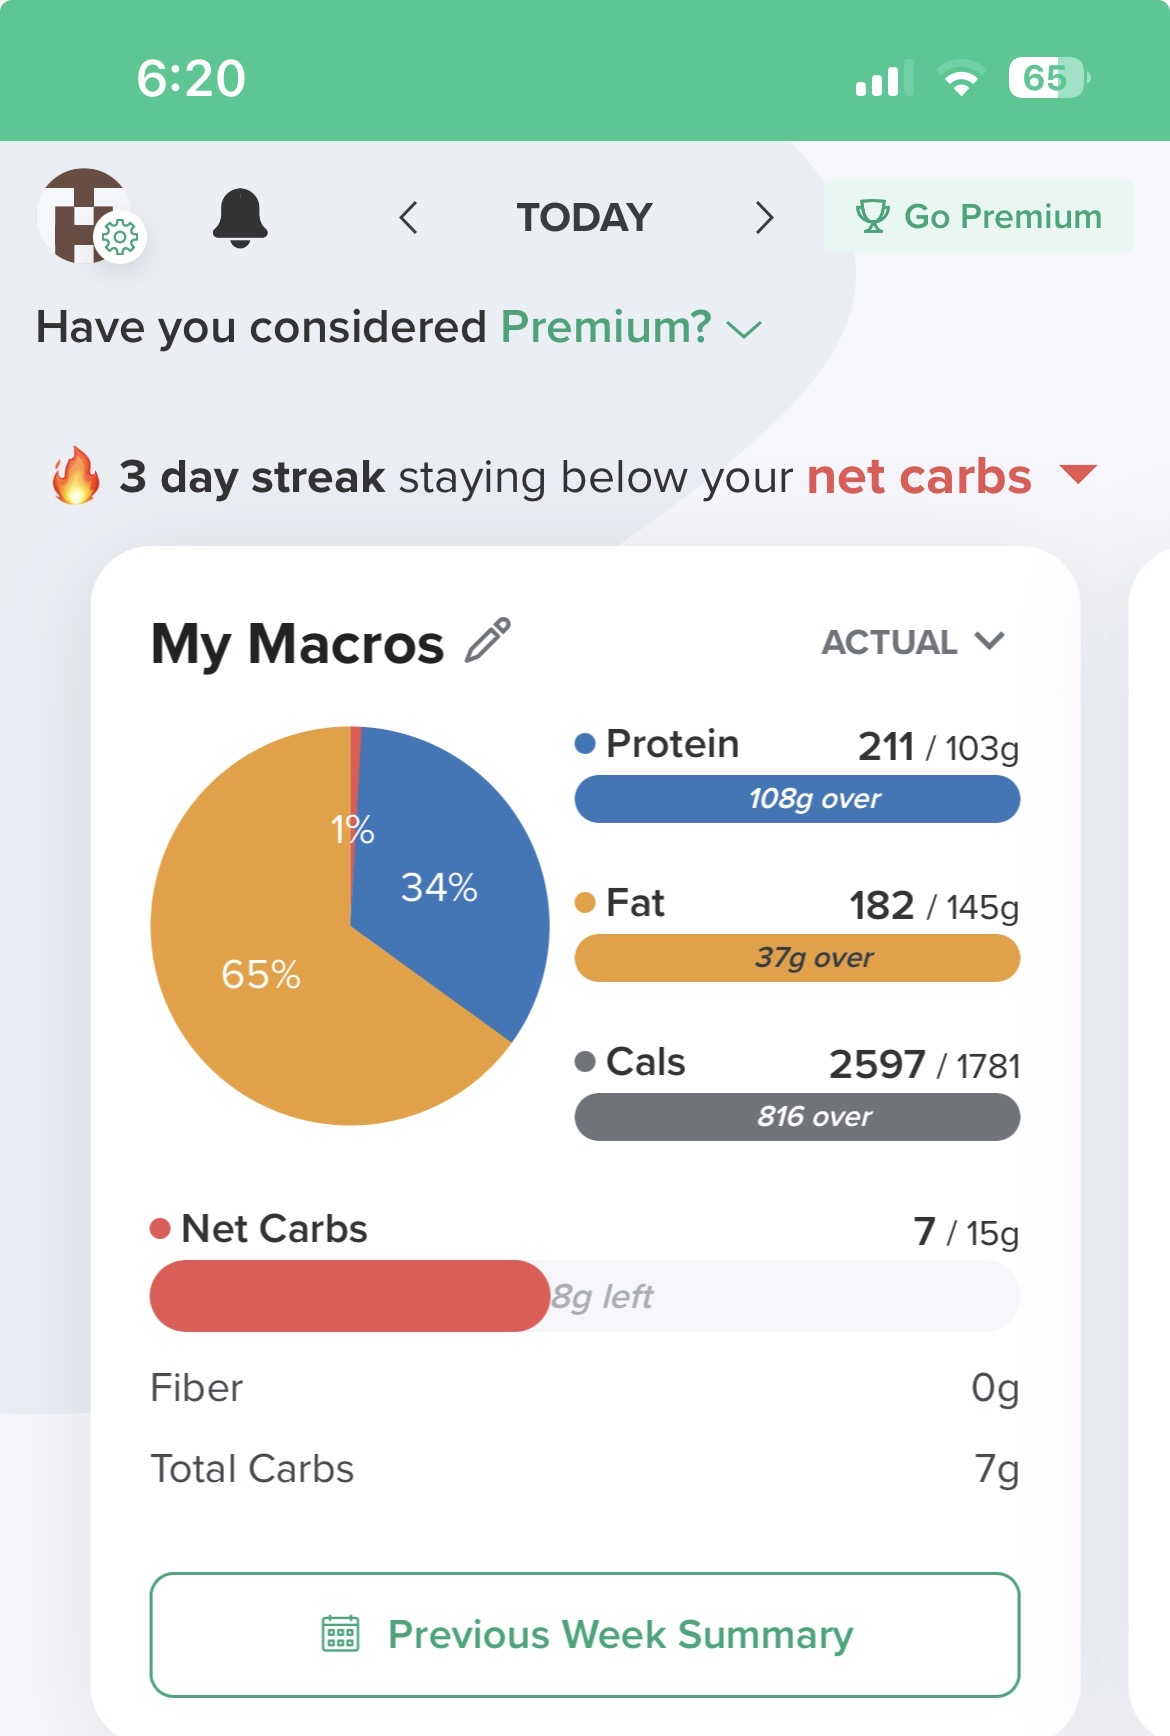The width and height of the screenshot is (1170, 1736).
Task: Expand the 'Have you considered Premium?' chevron
Action: pyautogui.click(x=744, y=329)
